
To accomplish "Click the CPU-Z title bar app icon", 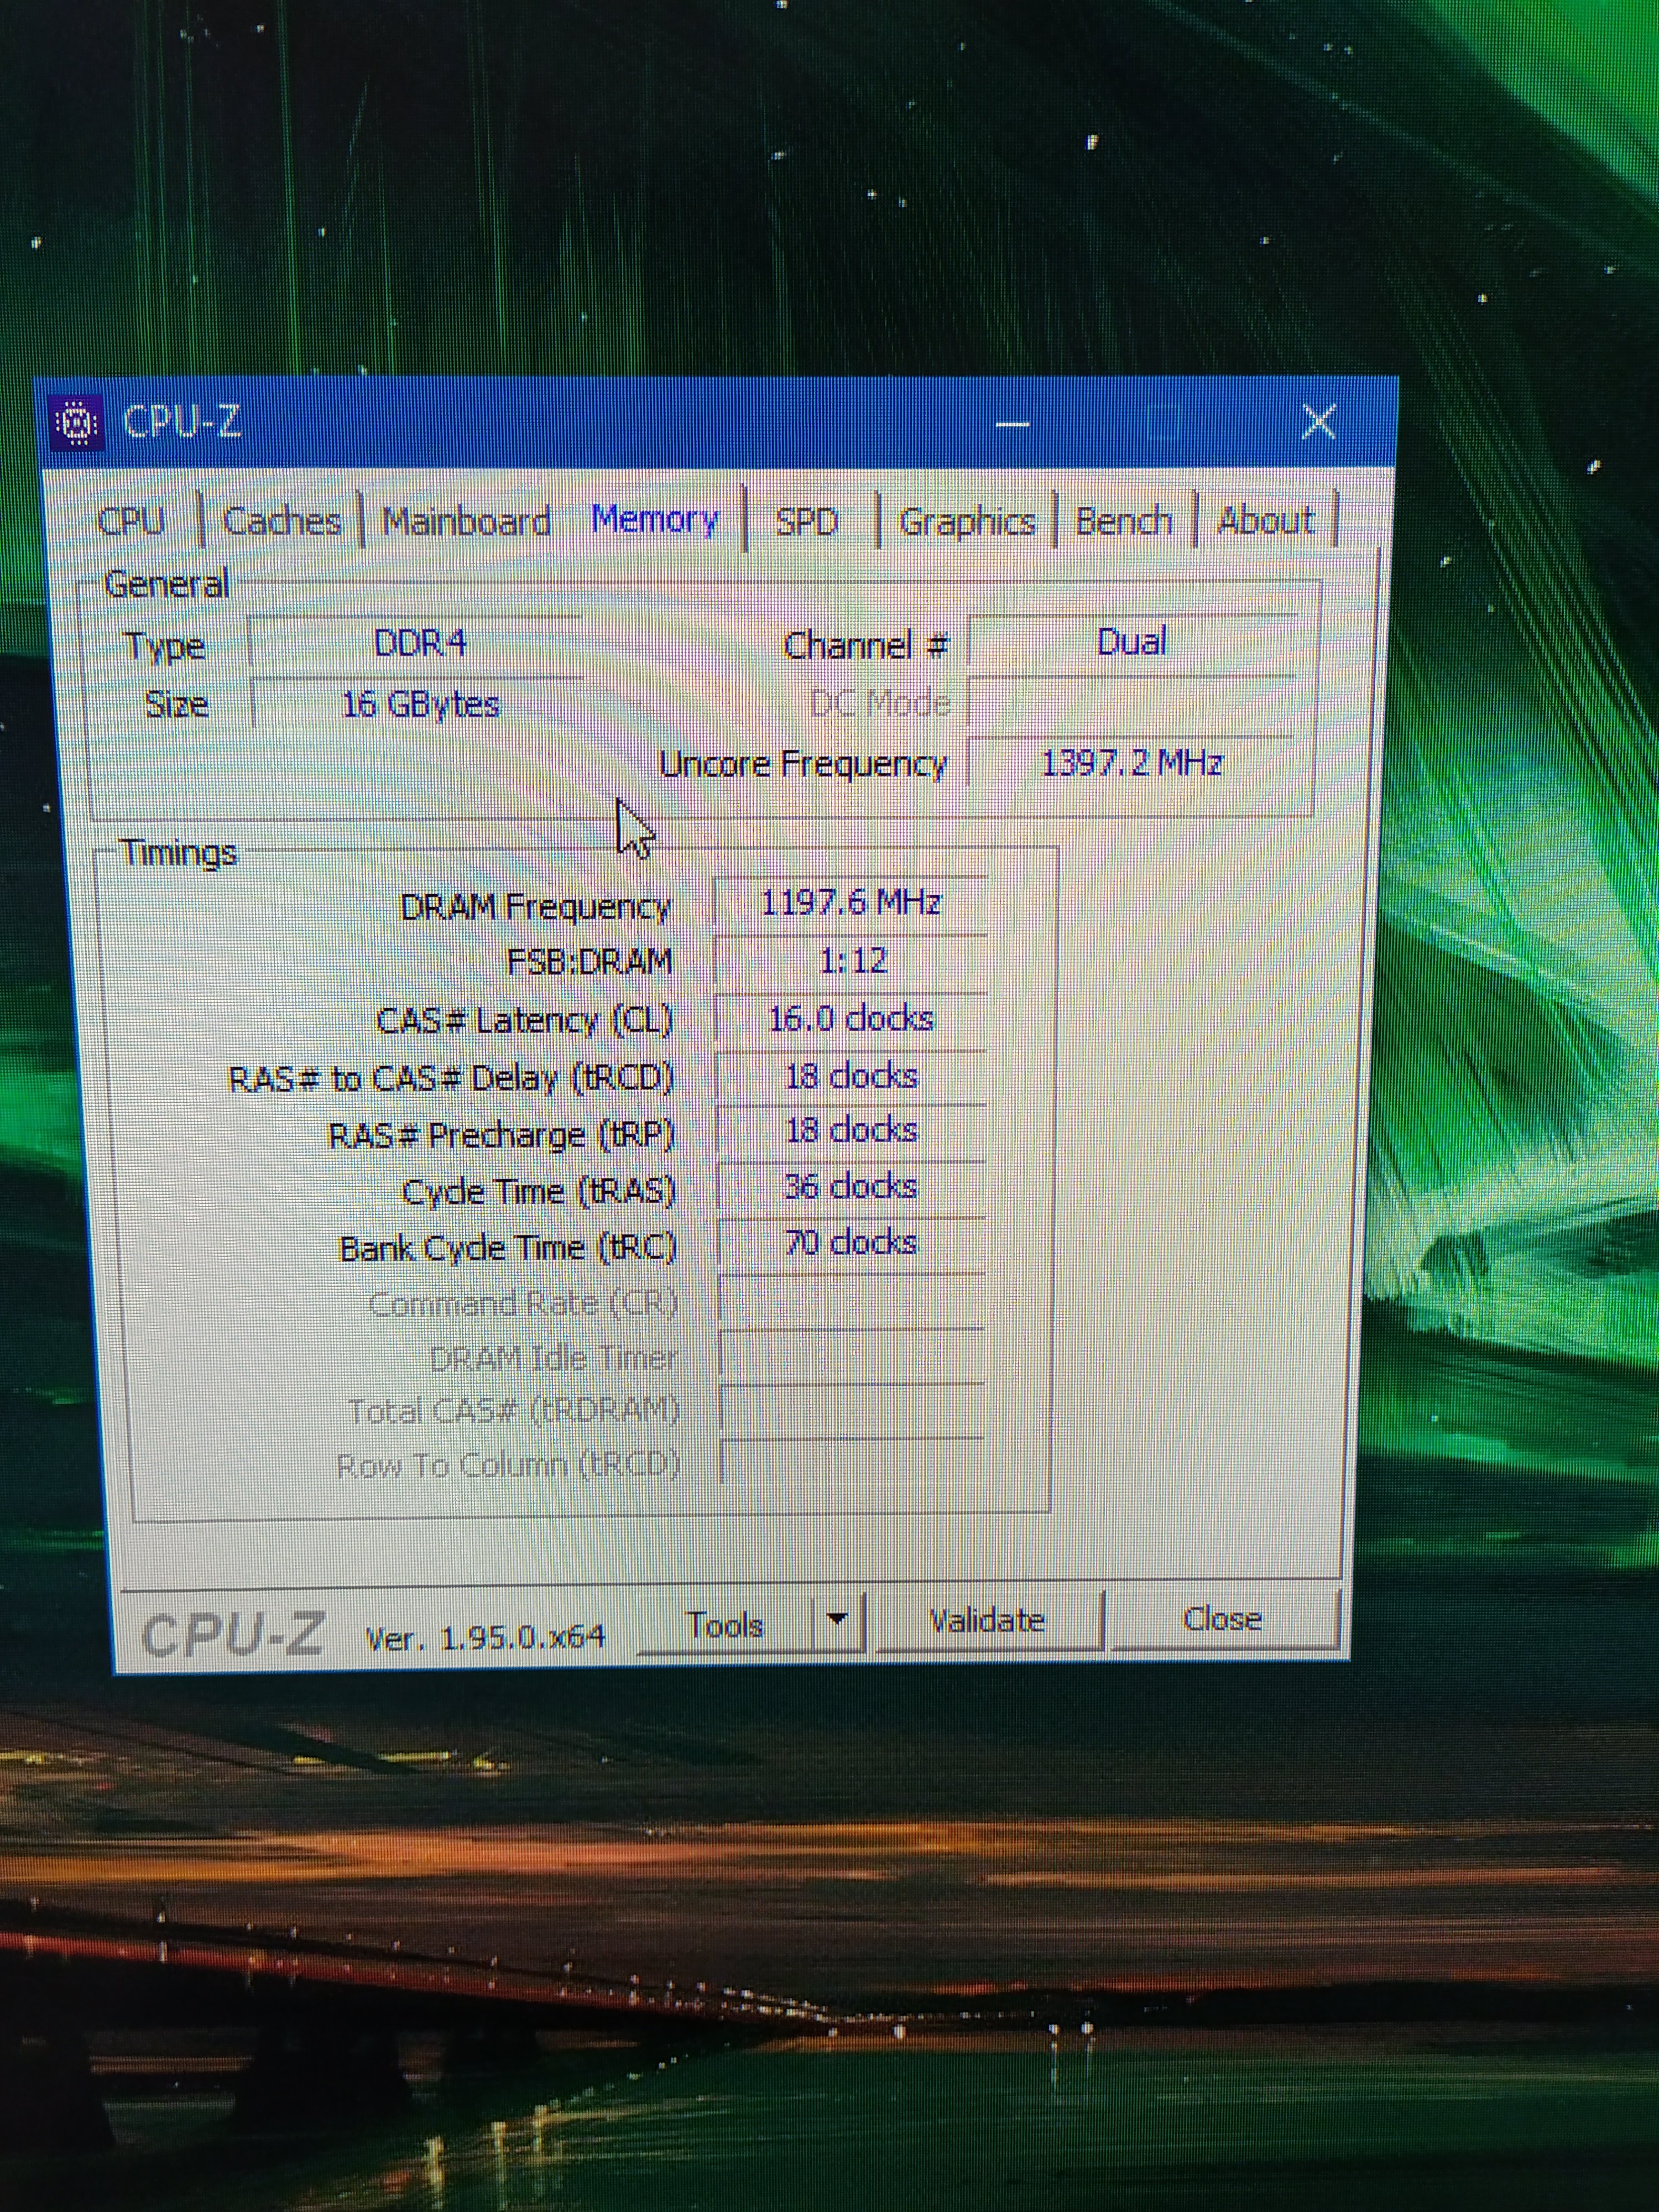I will point(77,424).
